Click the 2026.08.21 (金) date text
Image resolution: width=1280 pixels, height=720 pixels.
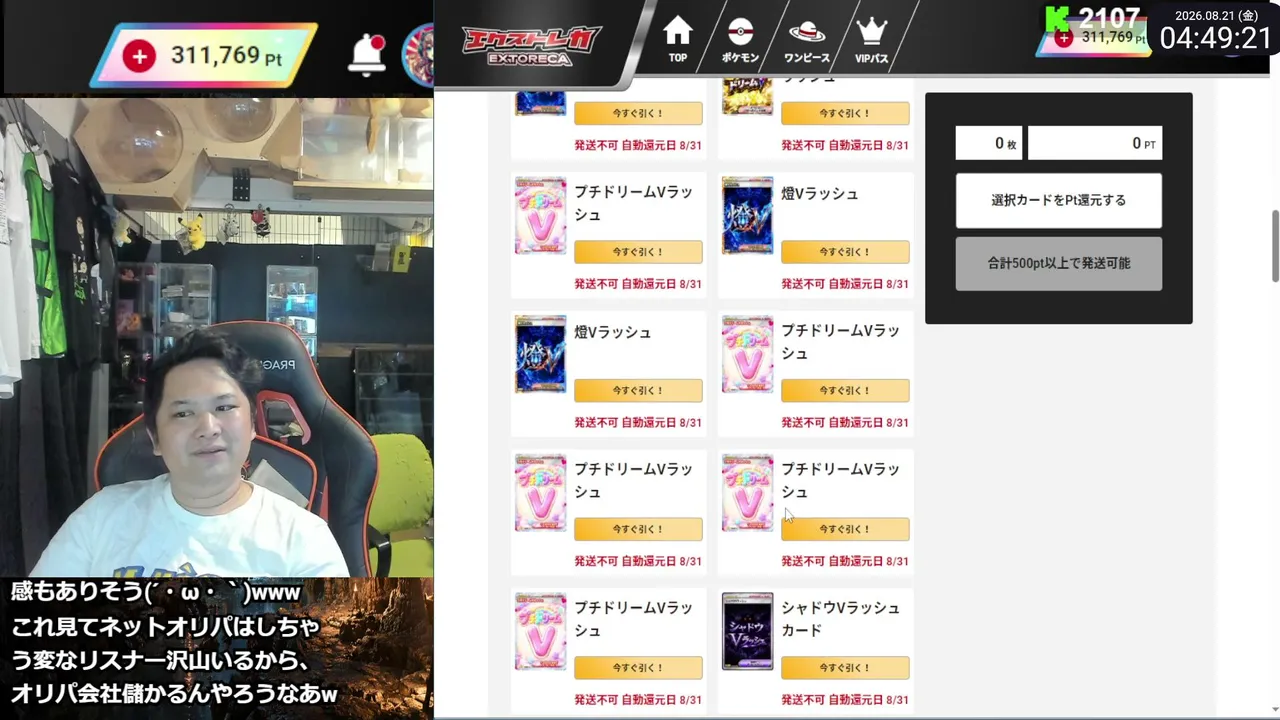[1215, 15]
